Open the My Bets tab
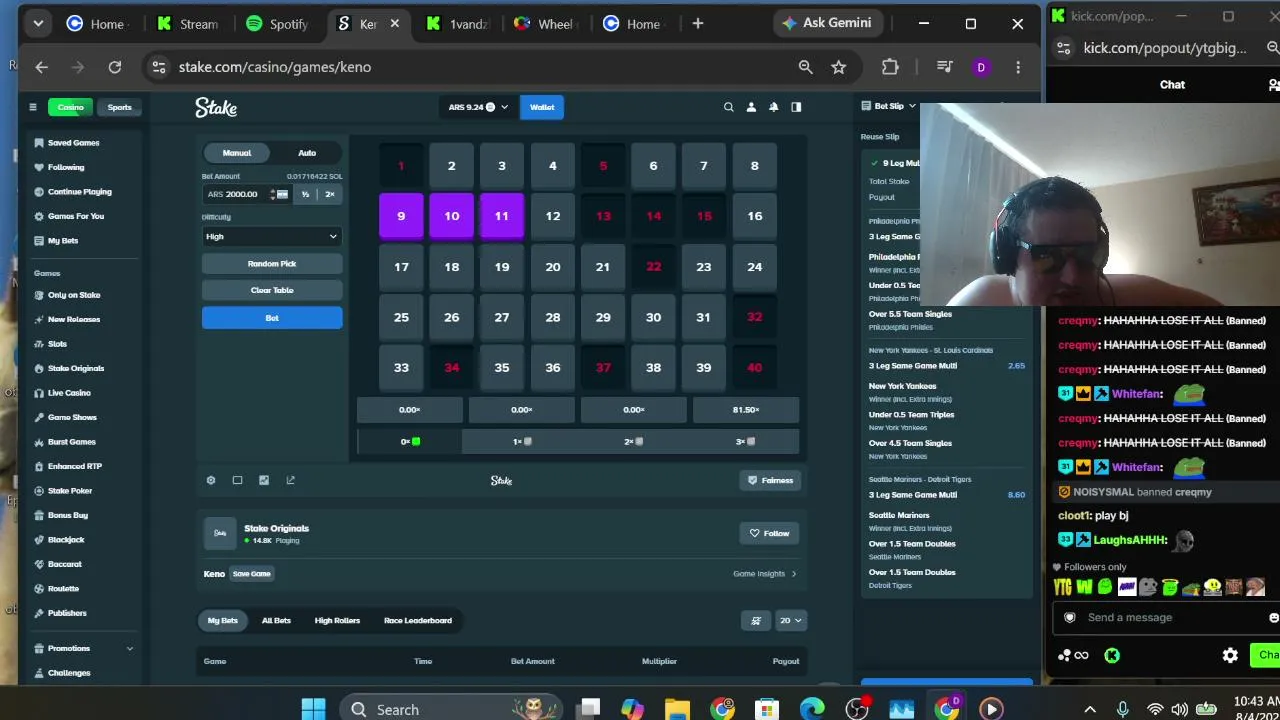 click(223, 620)
